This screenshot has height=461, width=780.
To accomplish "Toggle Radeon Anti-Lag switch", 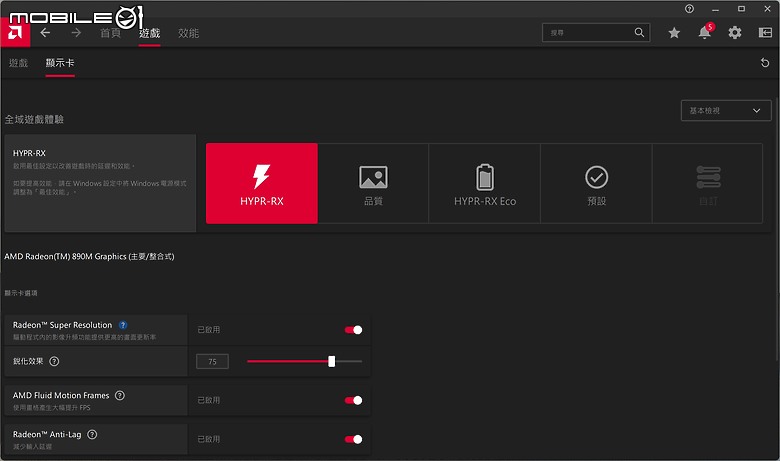I will (x=353, y=439).
